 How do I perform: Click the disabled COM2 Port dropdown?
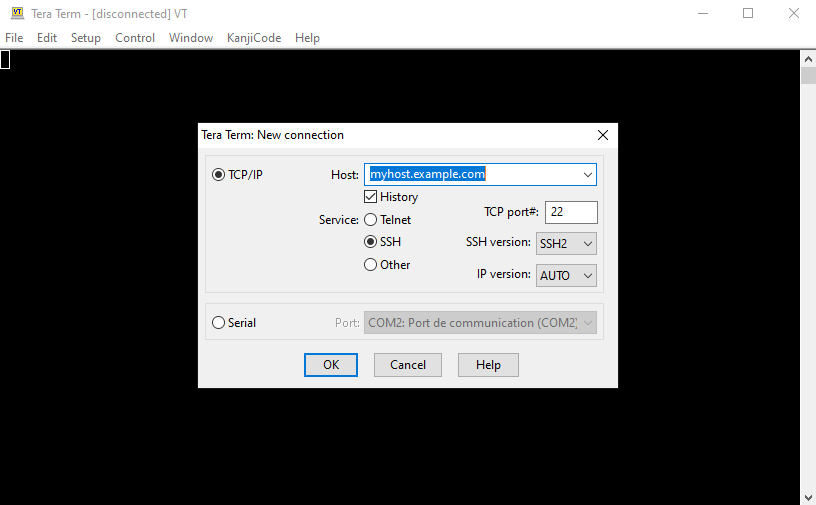coord(480,323)
